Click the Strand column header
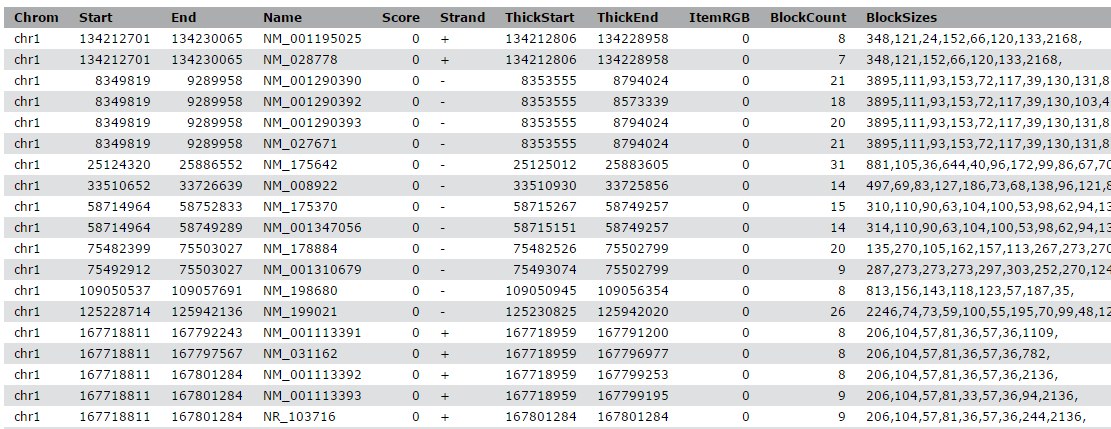The height and width of the screenshot is (429, 1111). [x=462, y=18]
